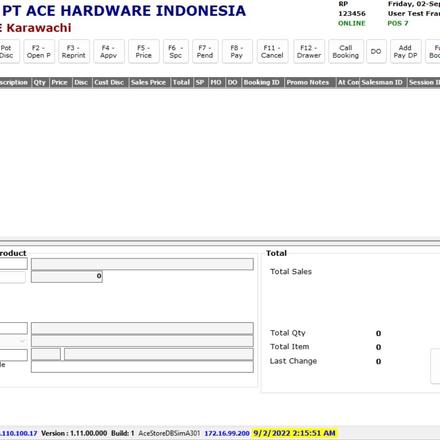This screenshot has height=440, width=440.
Task: Select the F4 - Appv button
Action: tap(109, 52)
